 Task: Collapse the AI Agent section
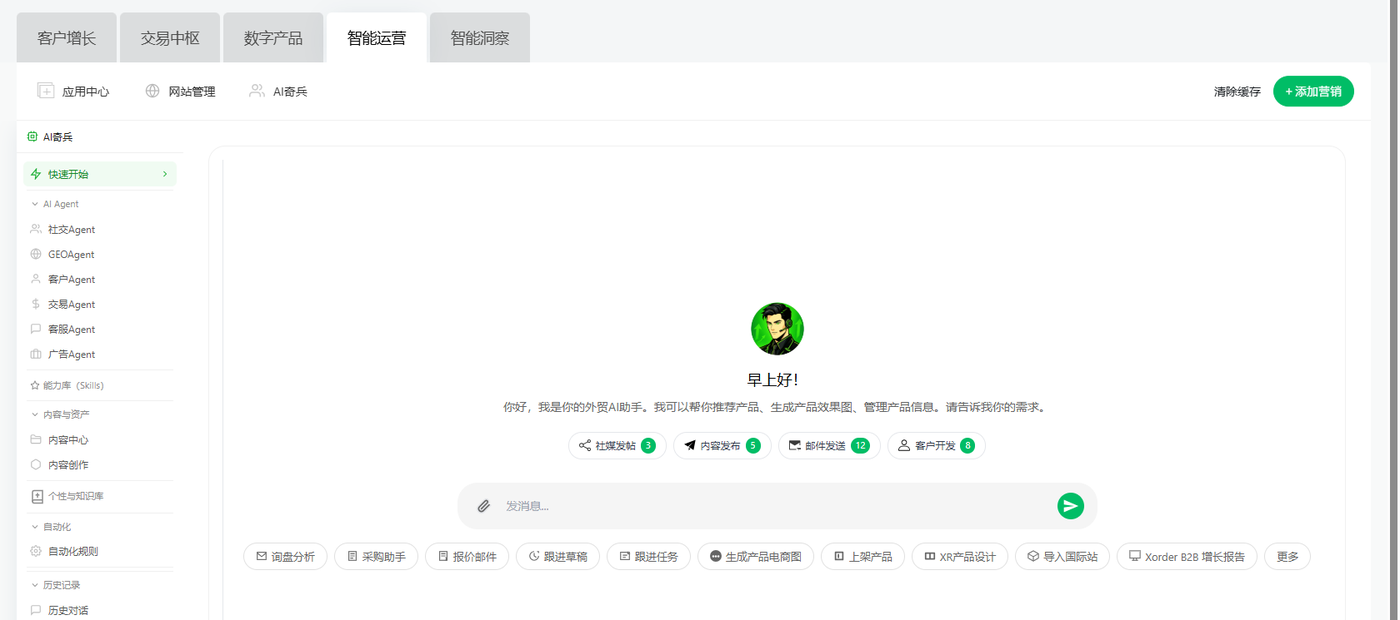click(55, 204)
